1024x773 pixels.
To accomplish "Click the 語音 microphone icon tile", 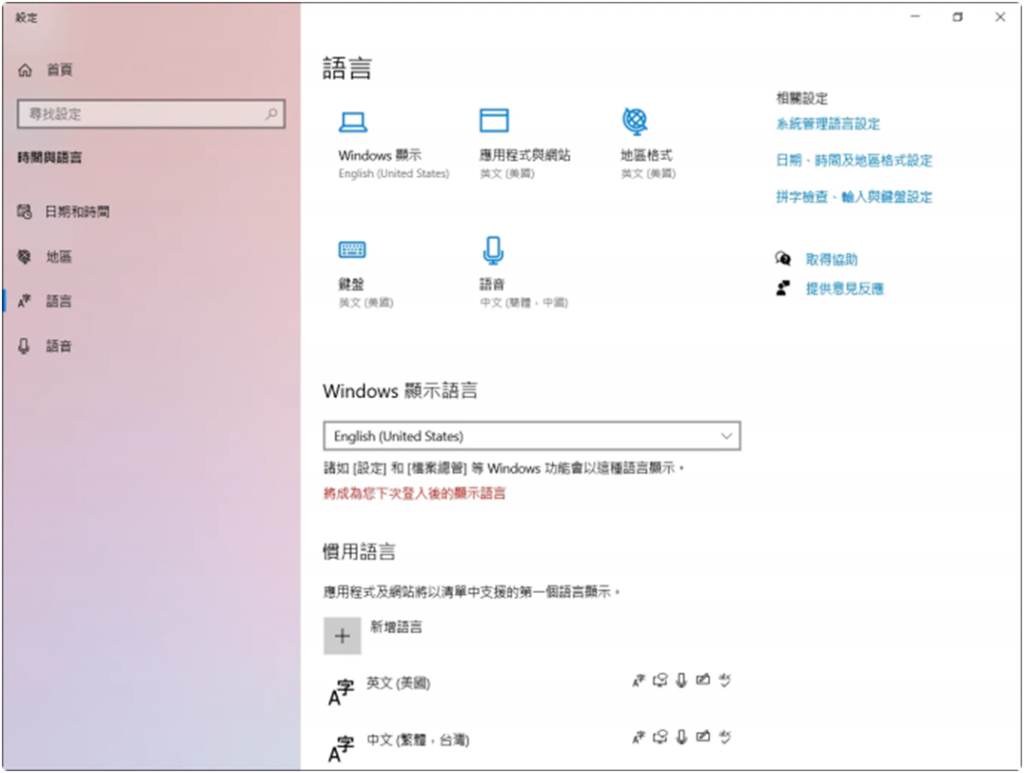I will tap(492, 249).
